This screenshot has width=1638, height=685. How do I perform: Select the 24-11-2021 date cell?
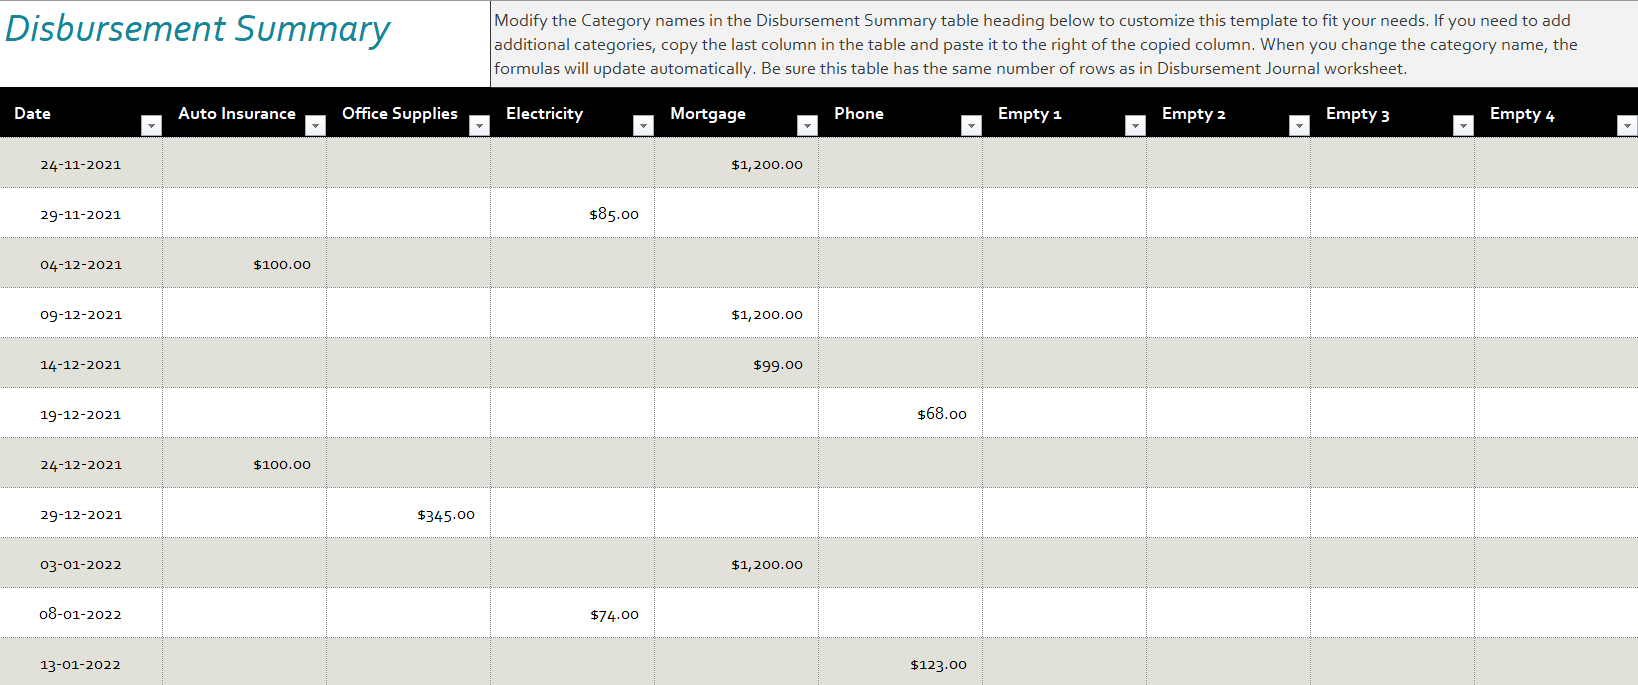[81, 163]
